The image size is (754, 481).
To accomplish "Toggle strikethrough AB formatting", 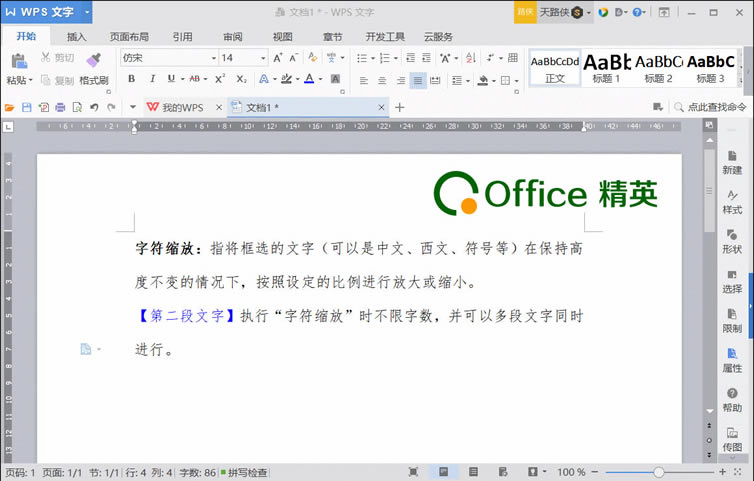I will (194, 79).
